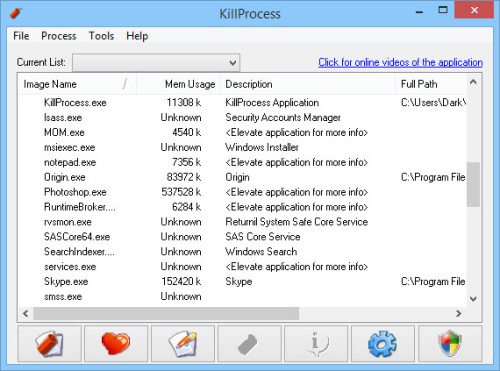Viewport: 500px width, 371px height.
Task: Open the online videos link
Action: pyautogui.click(x=400, y=62)
